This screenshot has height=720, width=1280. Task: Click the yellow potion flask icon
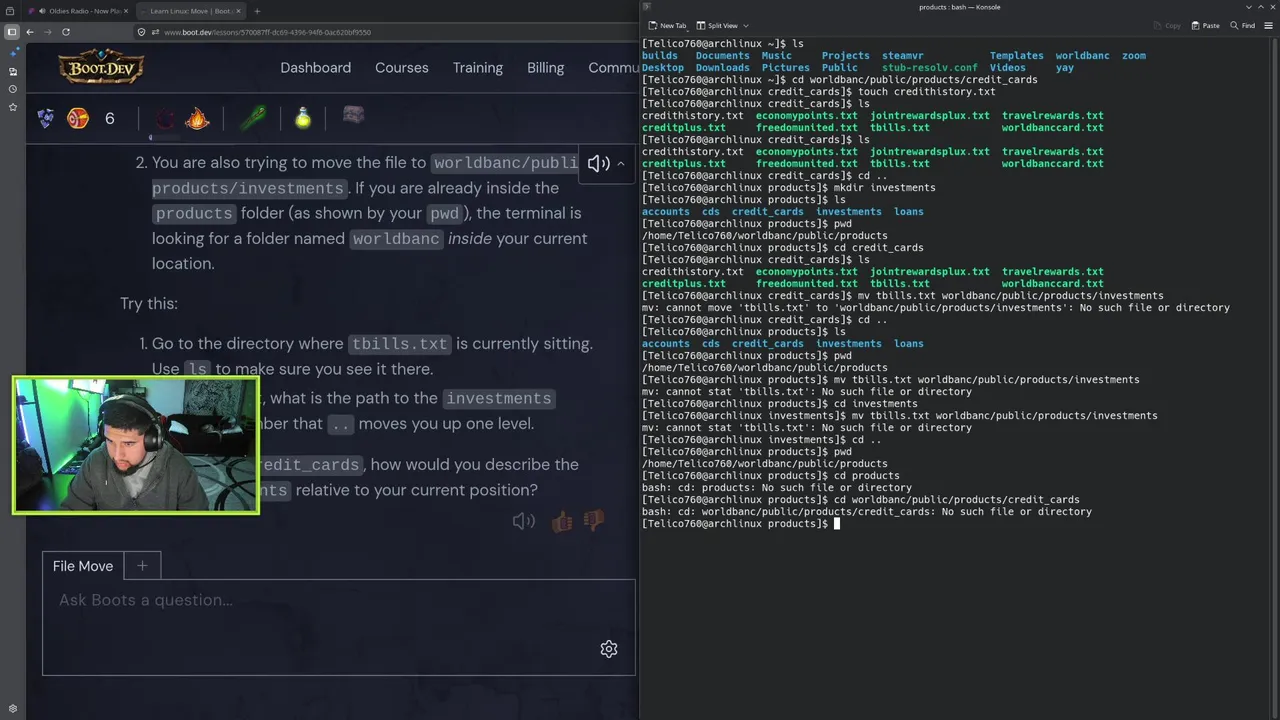pyautogui.click(x=303, y=118)
